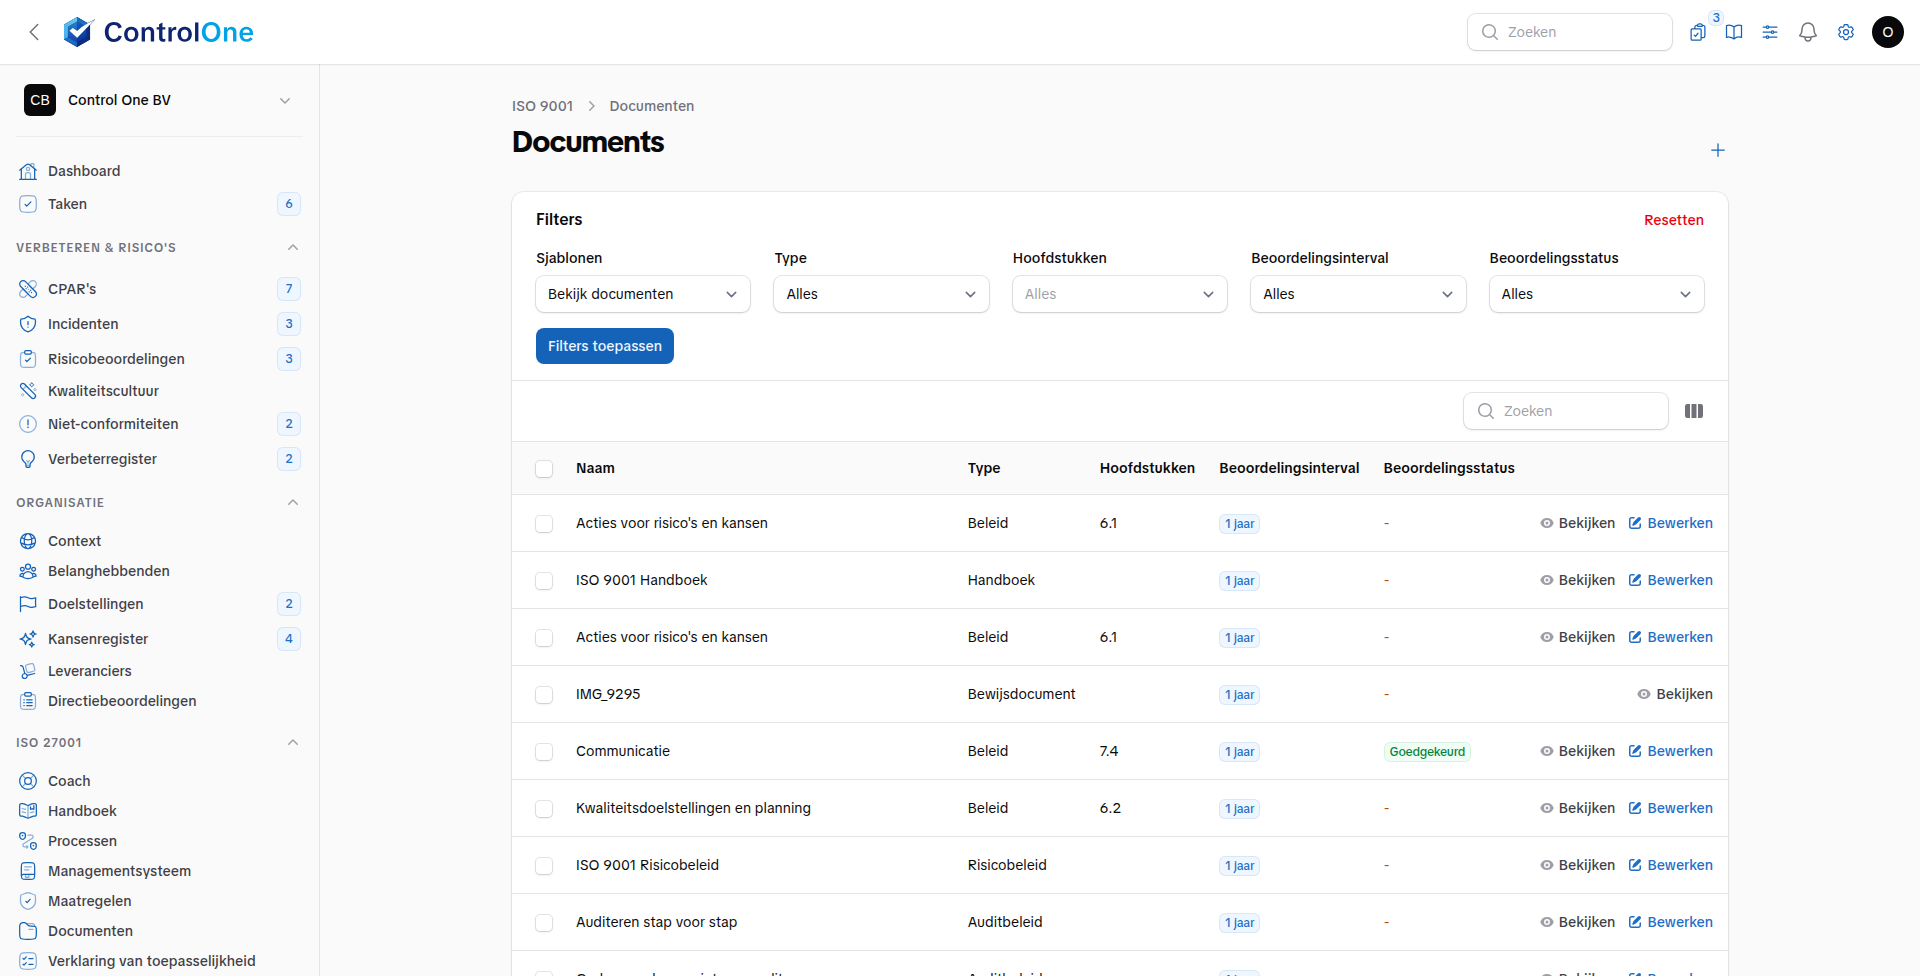Click the Resetten link
The height and width of the screenshot is (976, 1920).
pyautogui.click(x=1674, y=220)
